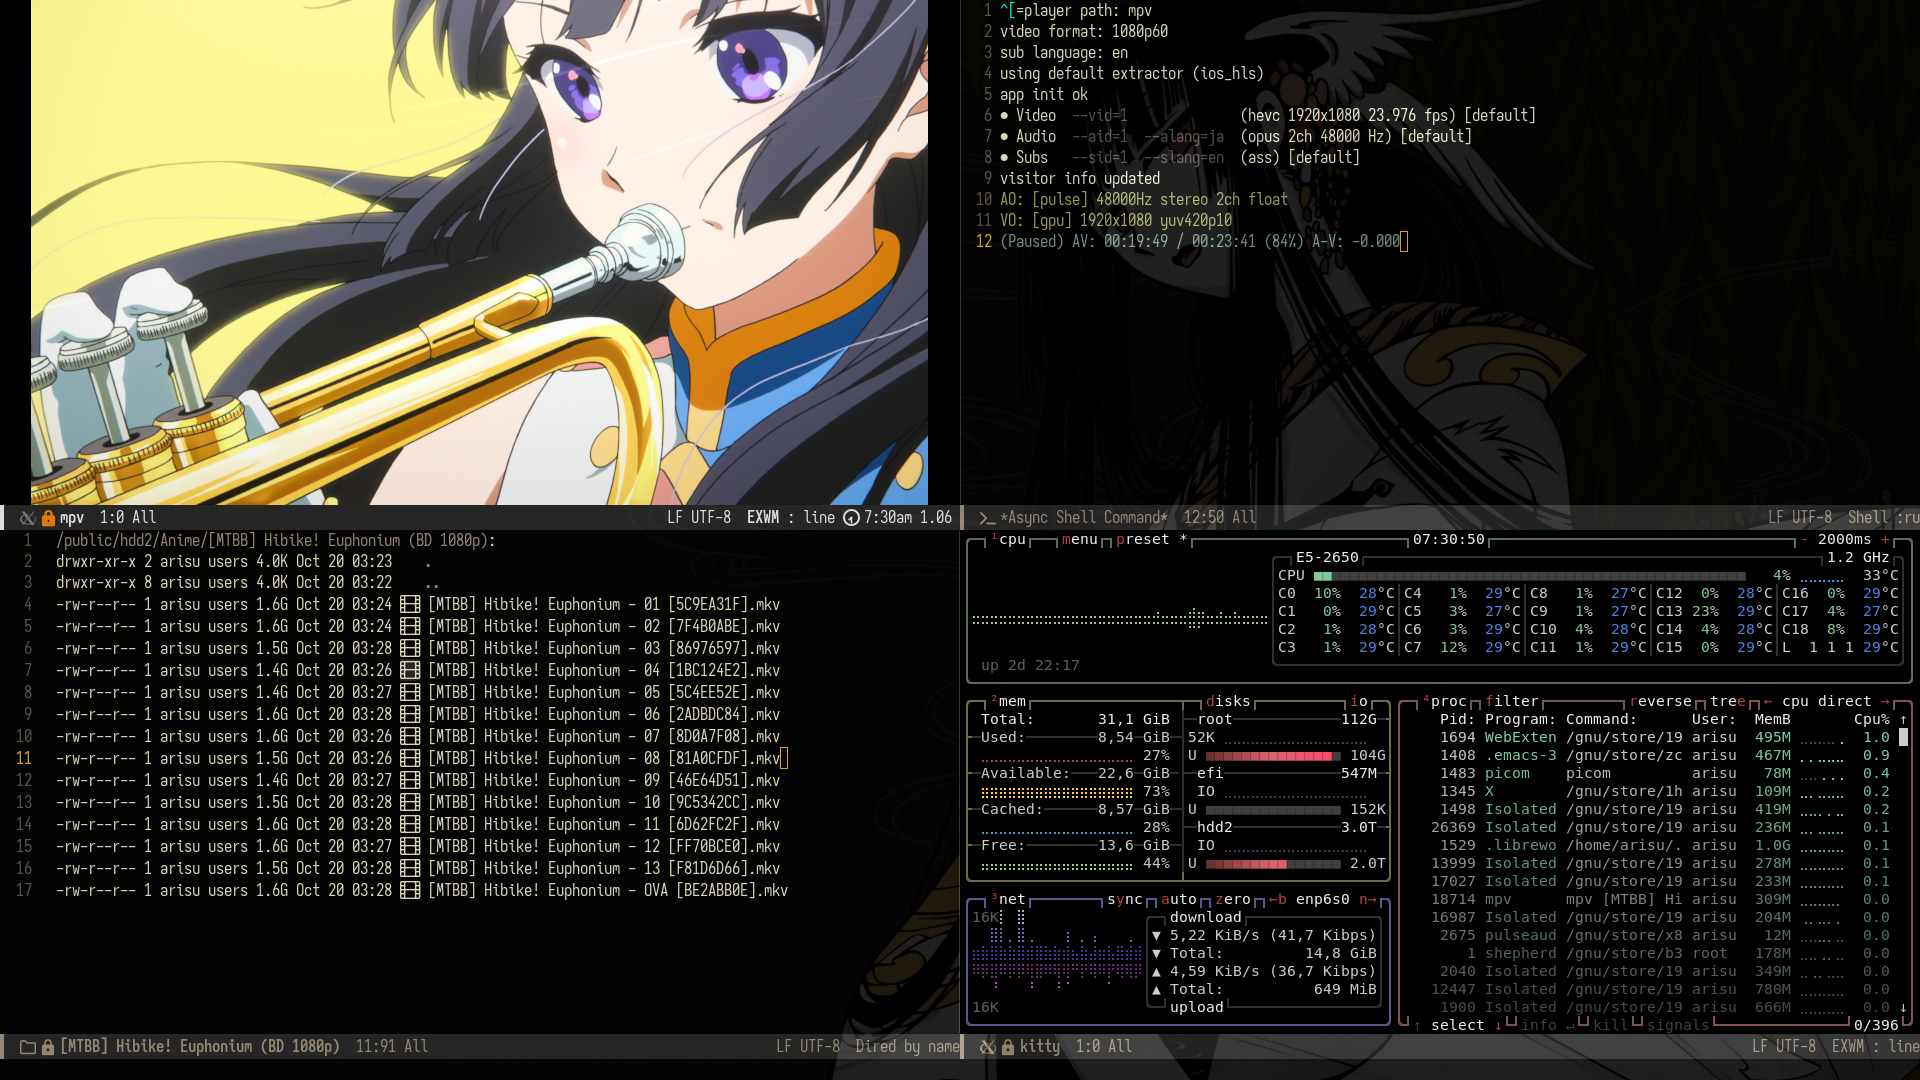1920x1080 pixels.
Task: Click the film icon for Euphonium episode 01
Action: point(410,605)
